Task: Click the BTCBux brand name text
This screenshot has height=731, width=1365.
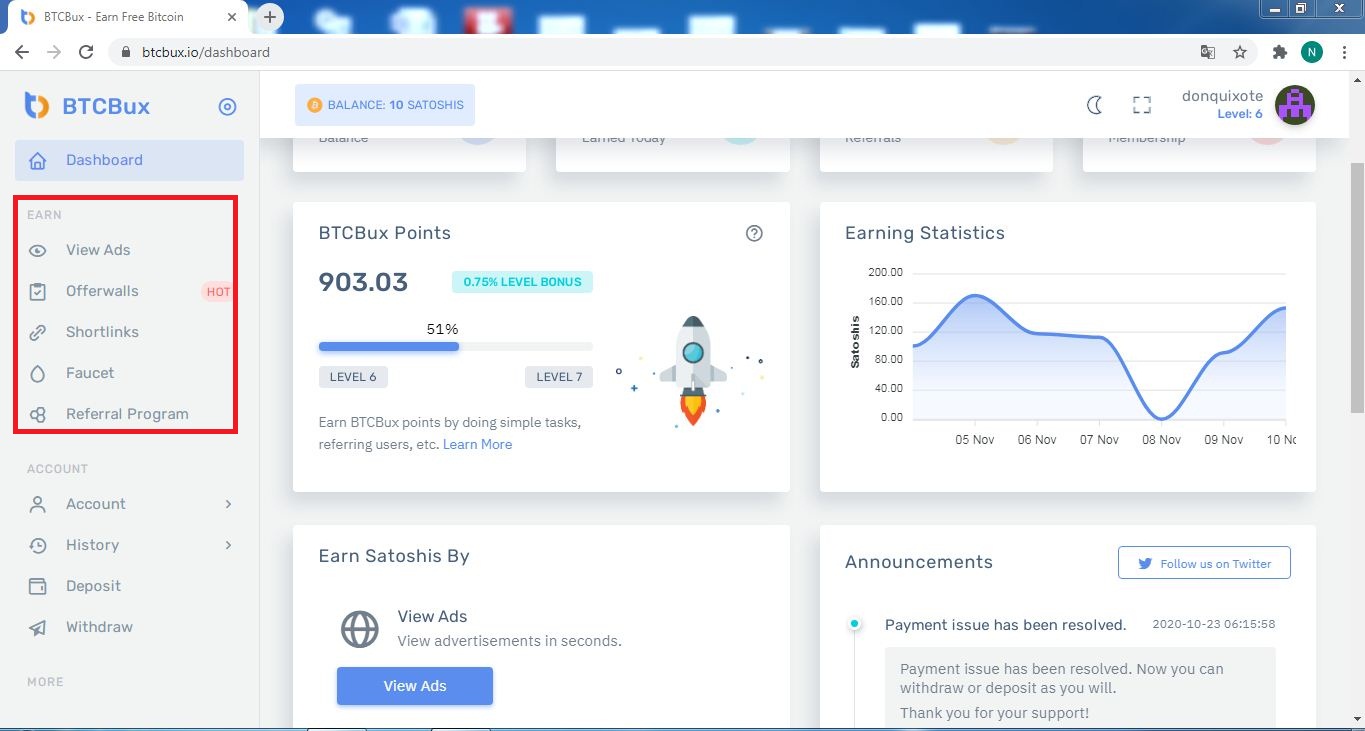Action: tap(106, 107)
